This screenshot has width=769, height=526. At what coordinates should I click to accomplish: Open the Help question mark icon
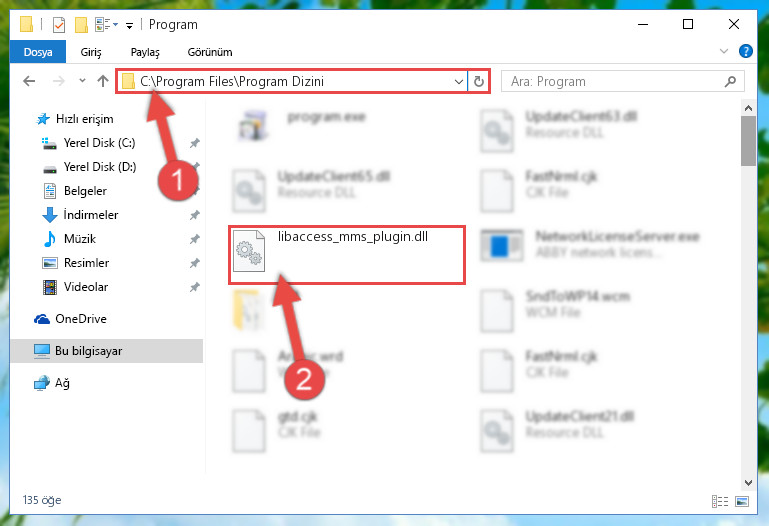(x=745, y=51)
